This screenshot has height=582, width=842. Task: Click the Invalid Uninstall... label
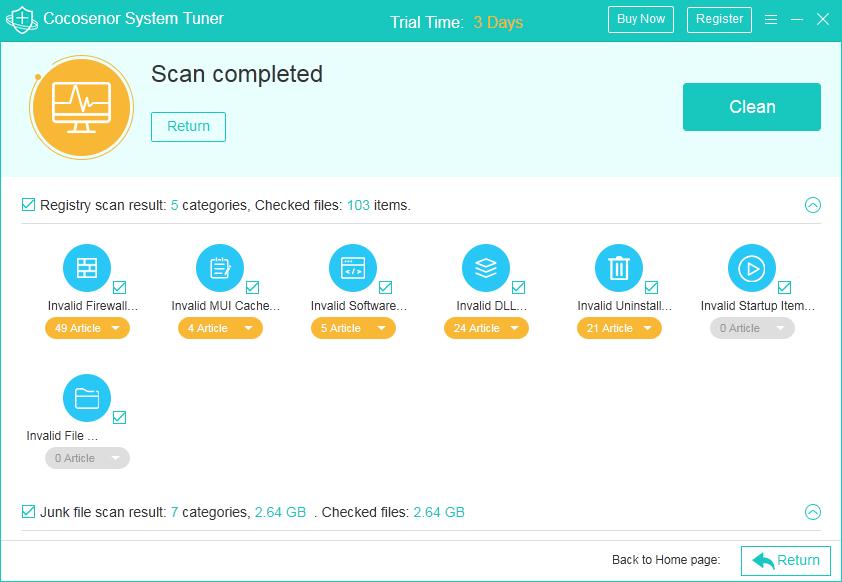click(625, 305)
